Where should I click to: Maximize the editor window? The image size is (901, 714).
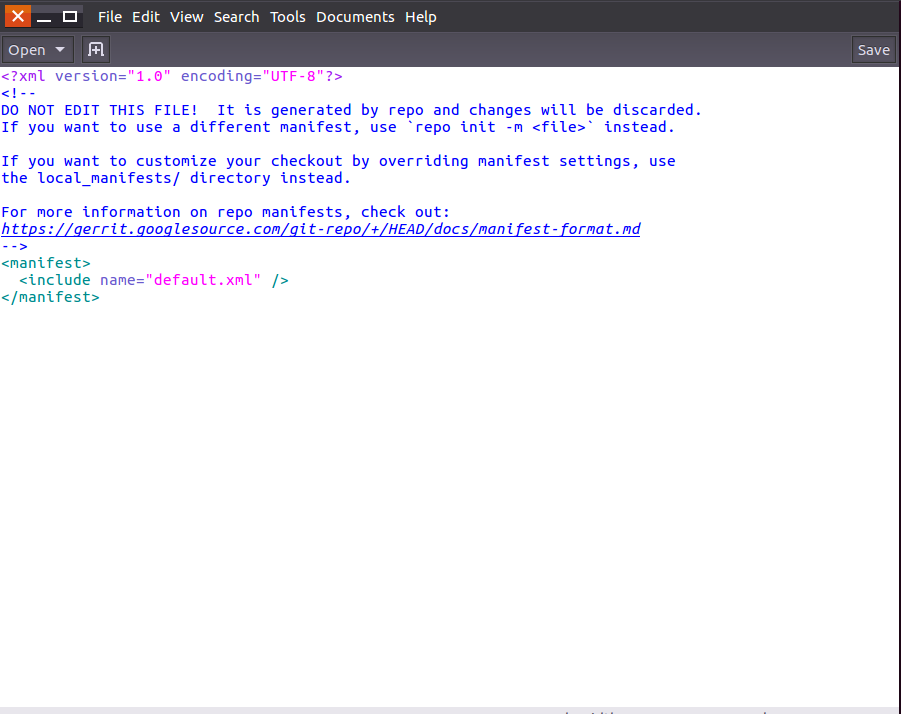(x=70, y=17)
